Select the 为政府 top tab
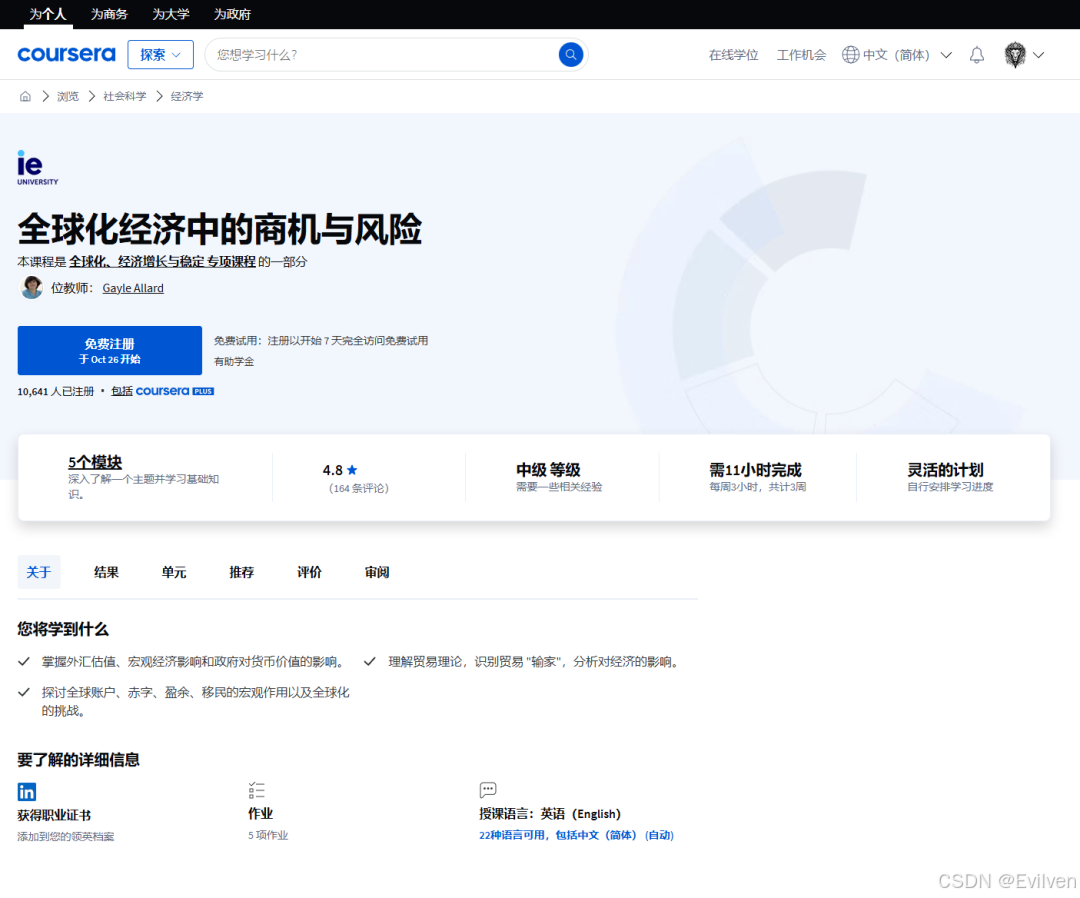 tap(232, 14)
